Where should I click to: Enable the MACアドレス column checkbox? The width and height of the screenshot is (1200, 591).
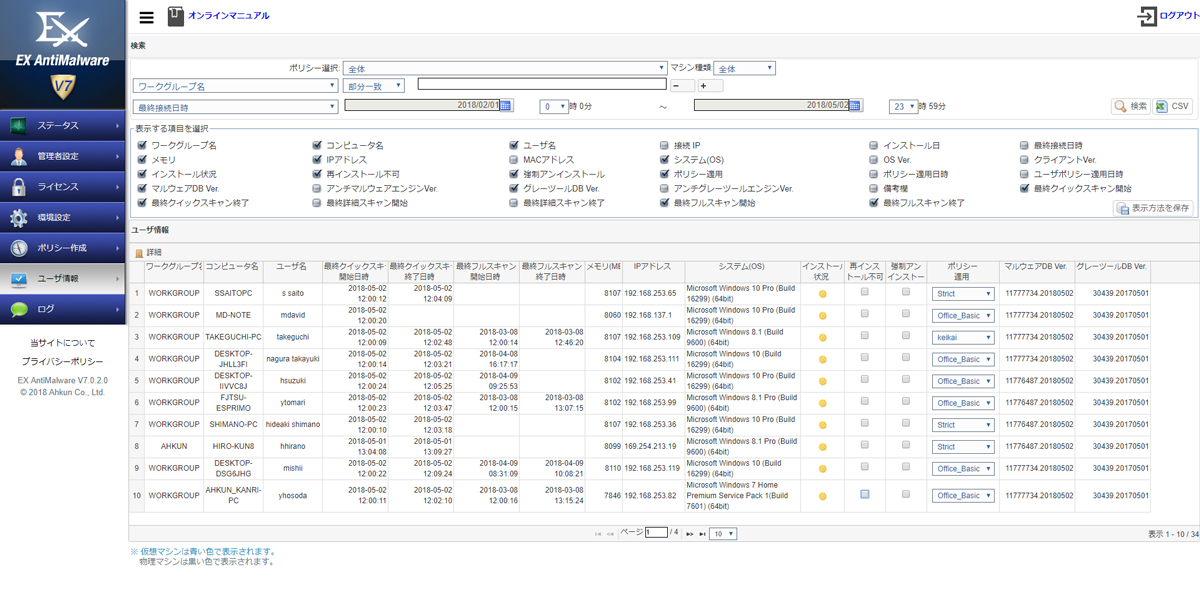(x=514, y=160)
